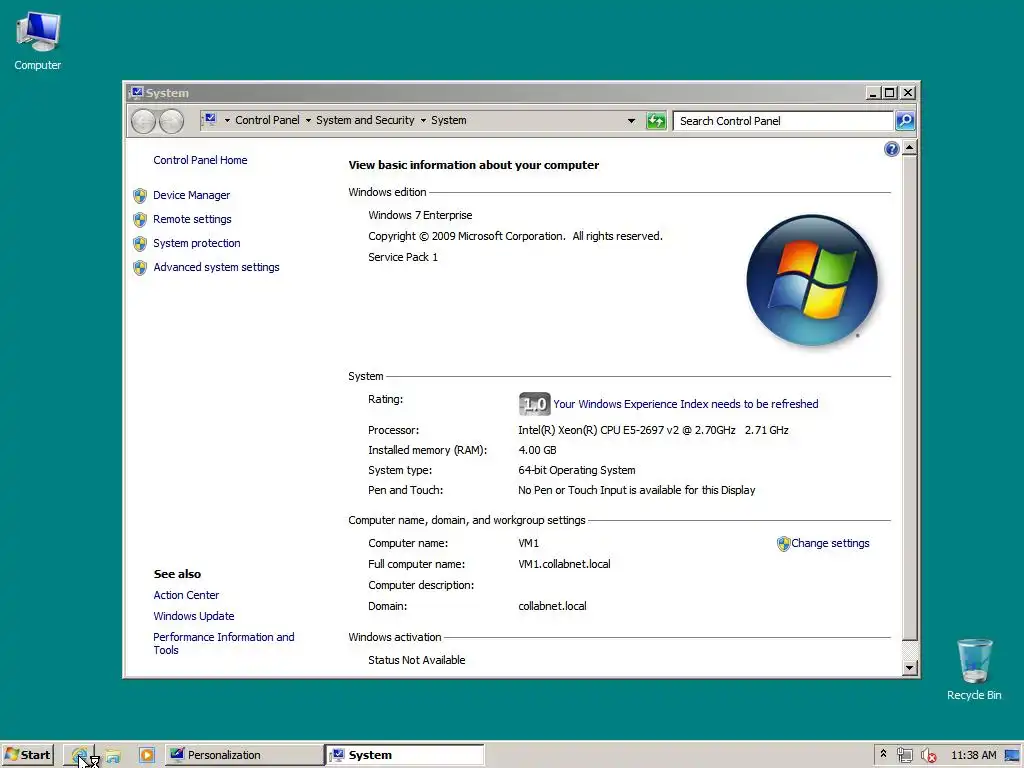Screen dimensions: 1024x768
Task: Expand dropdown arrow before Control Panel breadcrumb
Action: (x=227, y=120)
